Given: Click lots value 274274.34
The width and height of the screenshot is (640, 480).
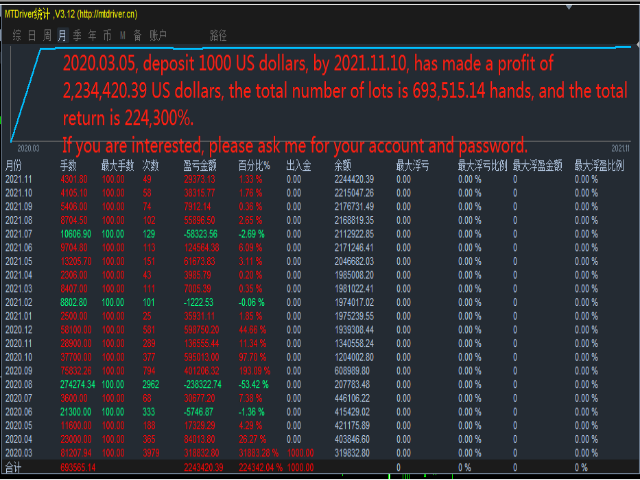Looking at the screenshot, I should 78,384.
